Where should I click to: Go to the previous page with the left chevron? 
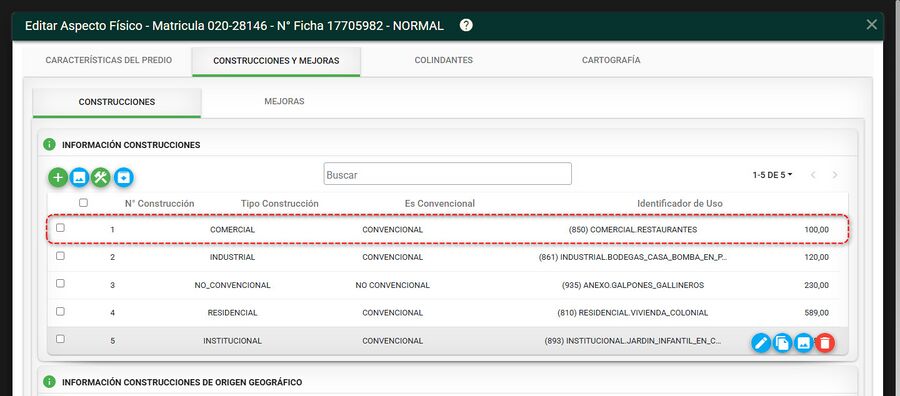(x=813, y=175)
